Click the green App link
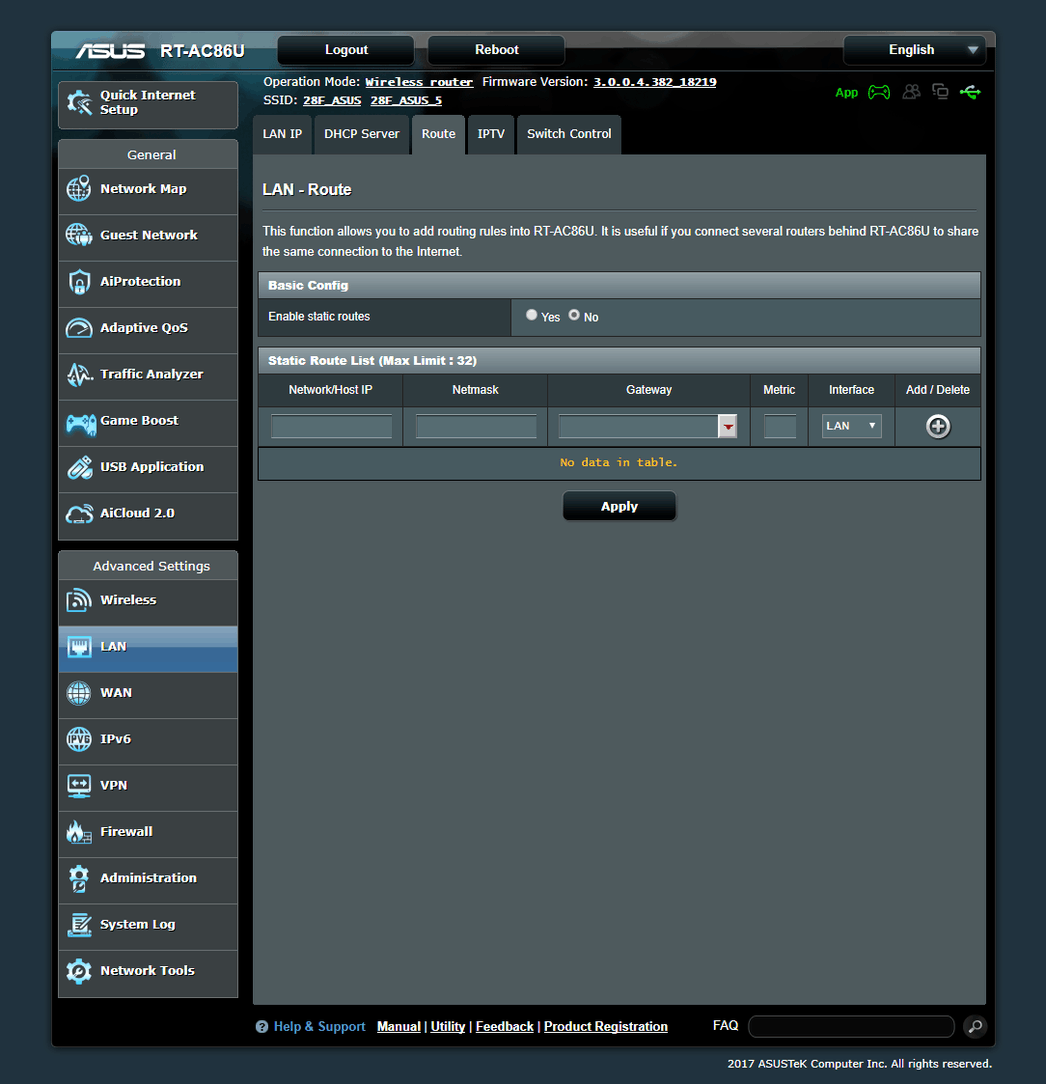Viewport: 1046px width, 1084px height. point(846,93)
